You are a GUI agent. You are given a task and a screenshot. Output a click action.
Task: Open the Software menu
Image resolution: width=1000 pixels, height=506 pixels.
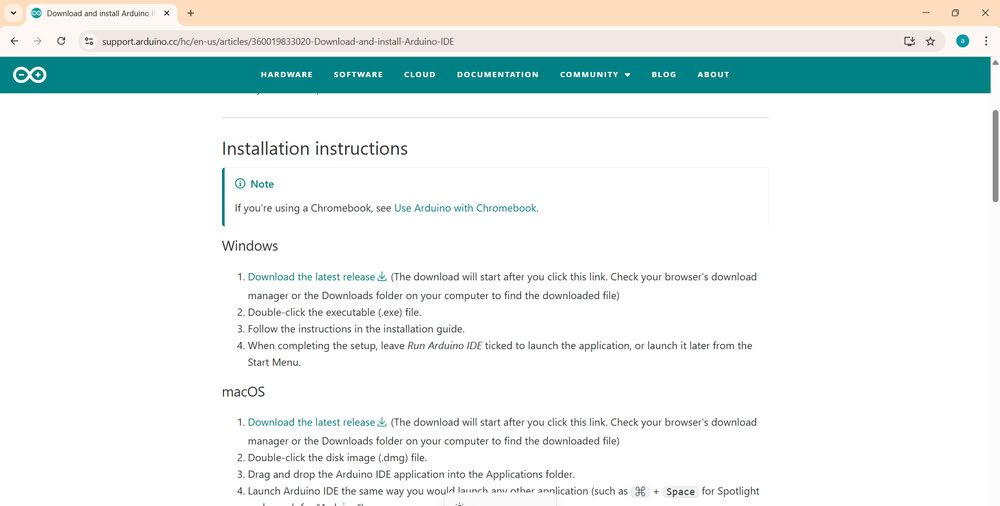(358, 75)
